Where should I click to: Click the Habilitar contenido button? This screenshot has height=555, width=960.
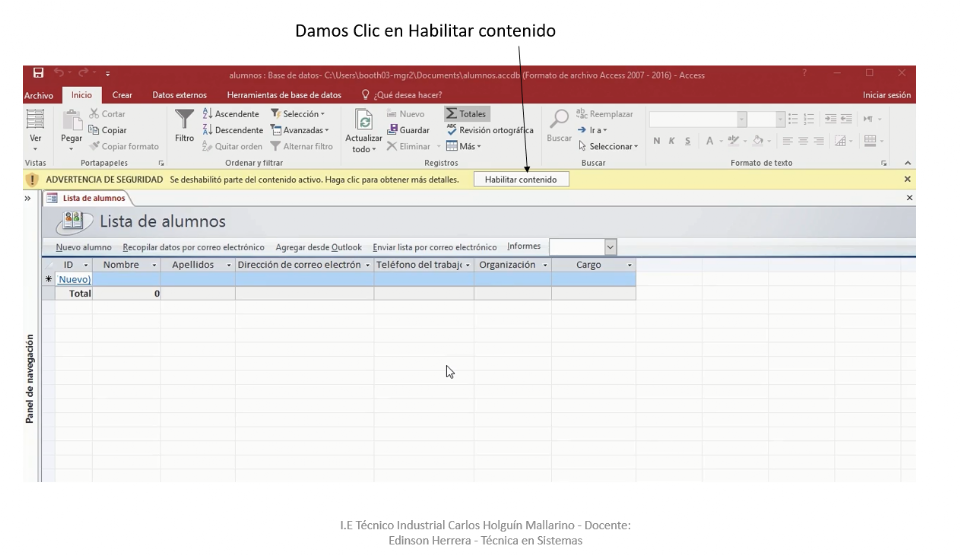[520, 180]
